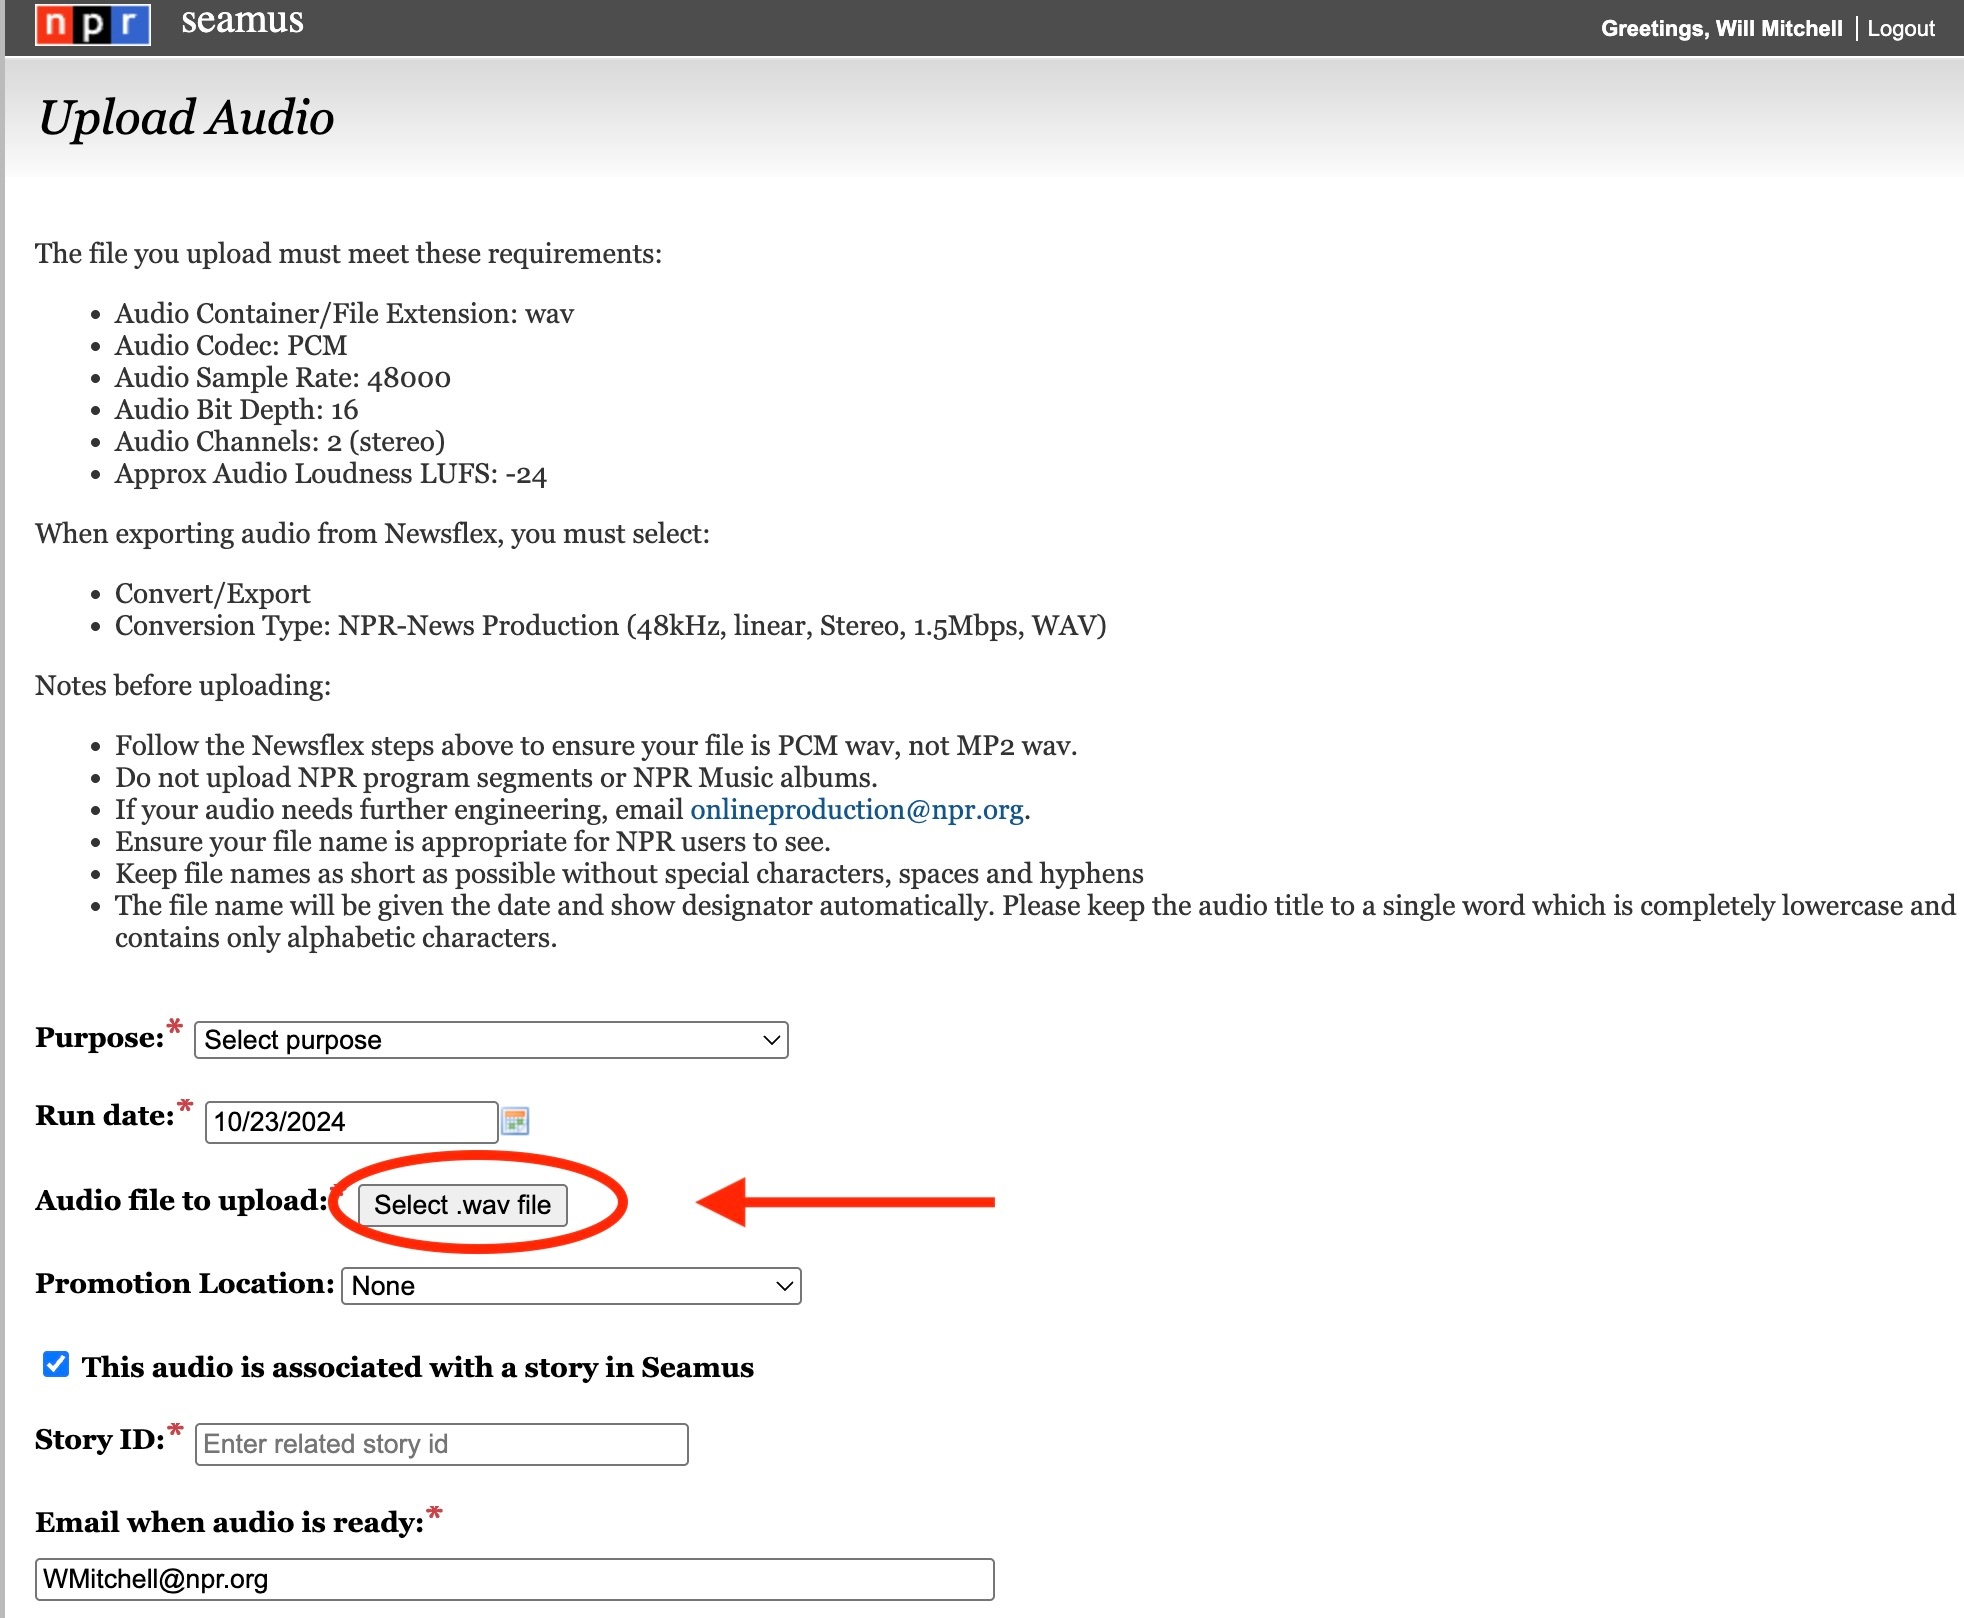Click into the Story ID field
The height and width of the screenshot is (1618, 1964).
(x=442, y=1444)
